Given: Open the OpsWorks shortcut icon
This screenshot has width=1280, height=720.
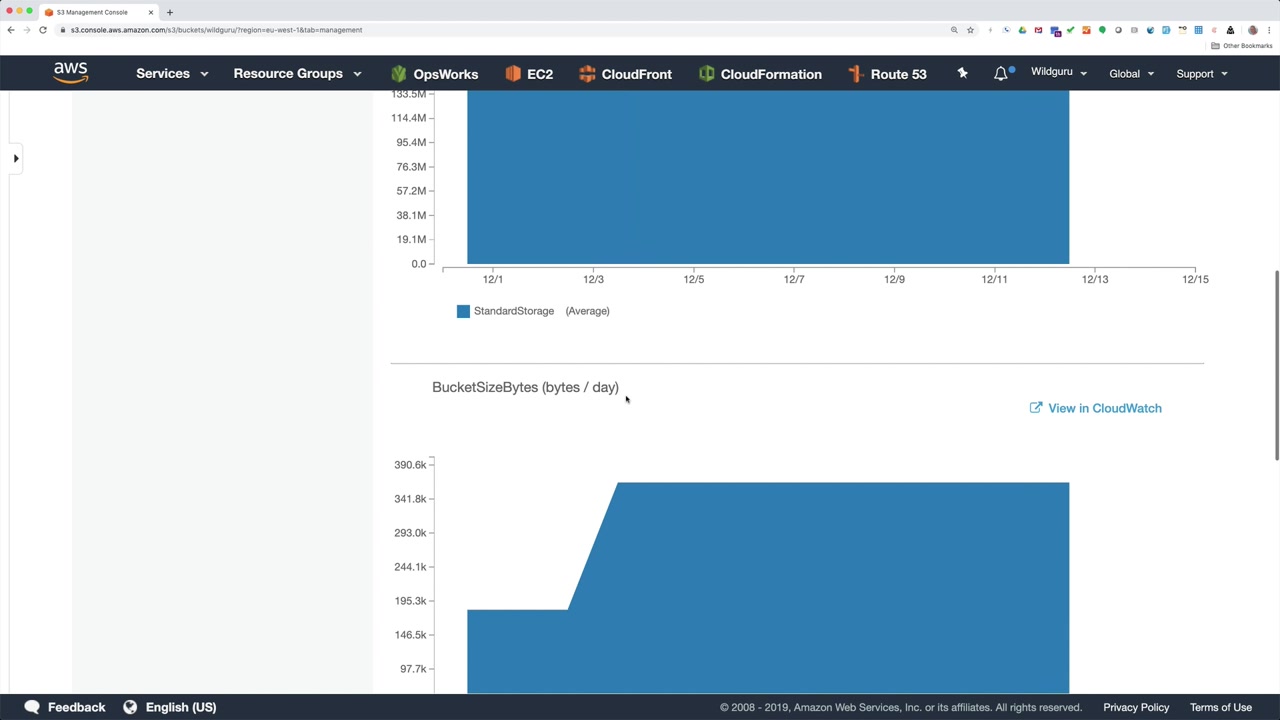Looking at the screenshot, I should pos(399,74).
